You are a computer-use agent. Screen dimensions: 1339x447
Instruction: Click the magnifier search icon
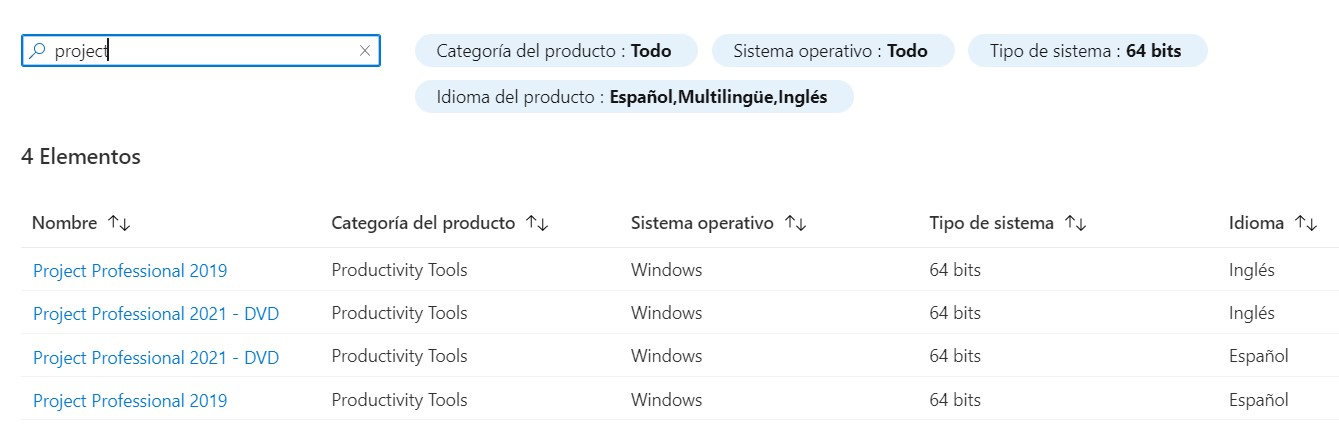[38, 51]
